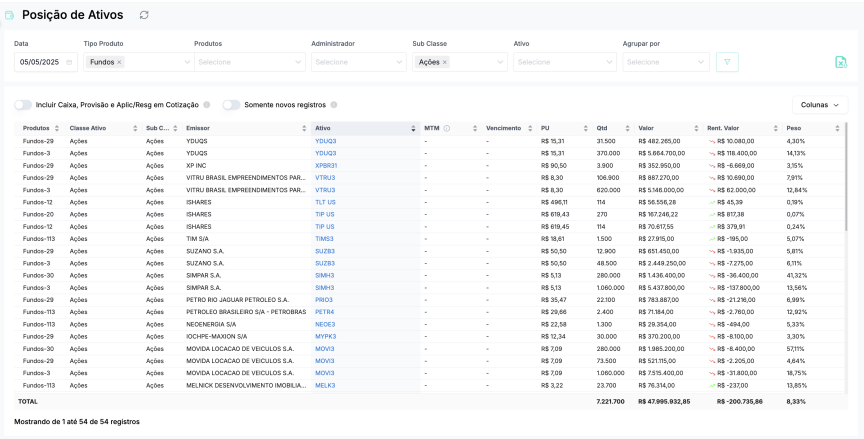864x439 pixels.
Task: Click the XP INC issuer cell
Action: pyautogui.click(x=196, y=166)
